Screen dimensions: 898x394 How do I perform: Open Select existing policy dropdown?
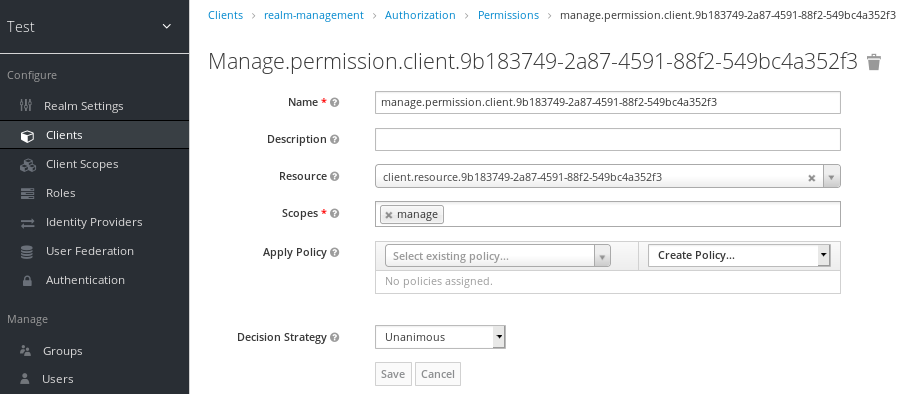pos(498,256)
